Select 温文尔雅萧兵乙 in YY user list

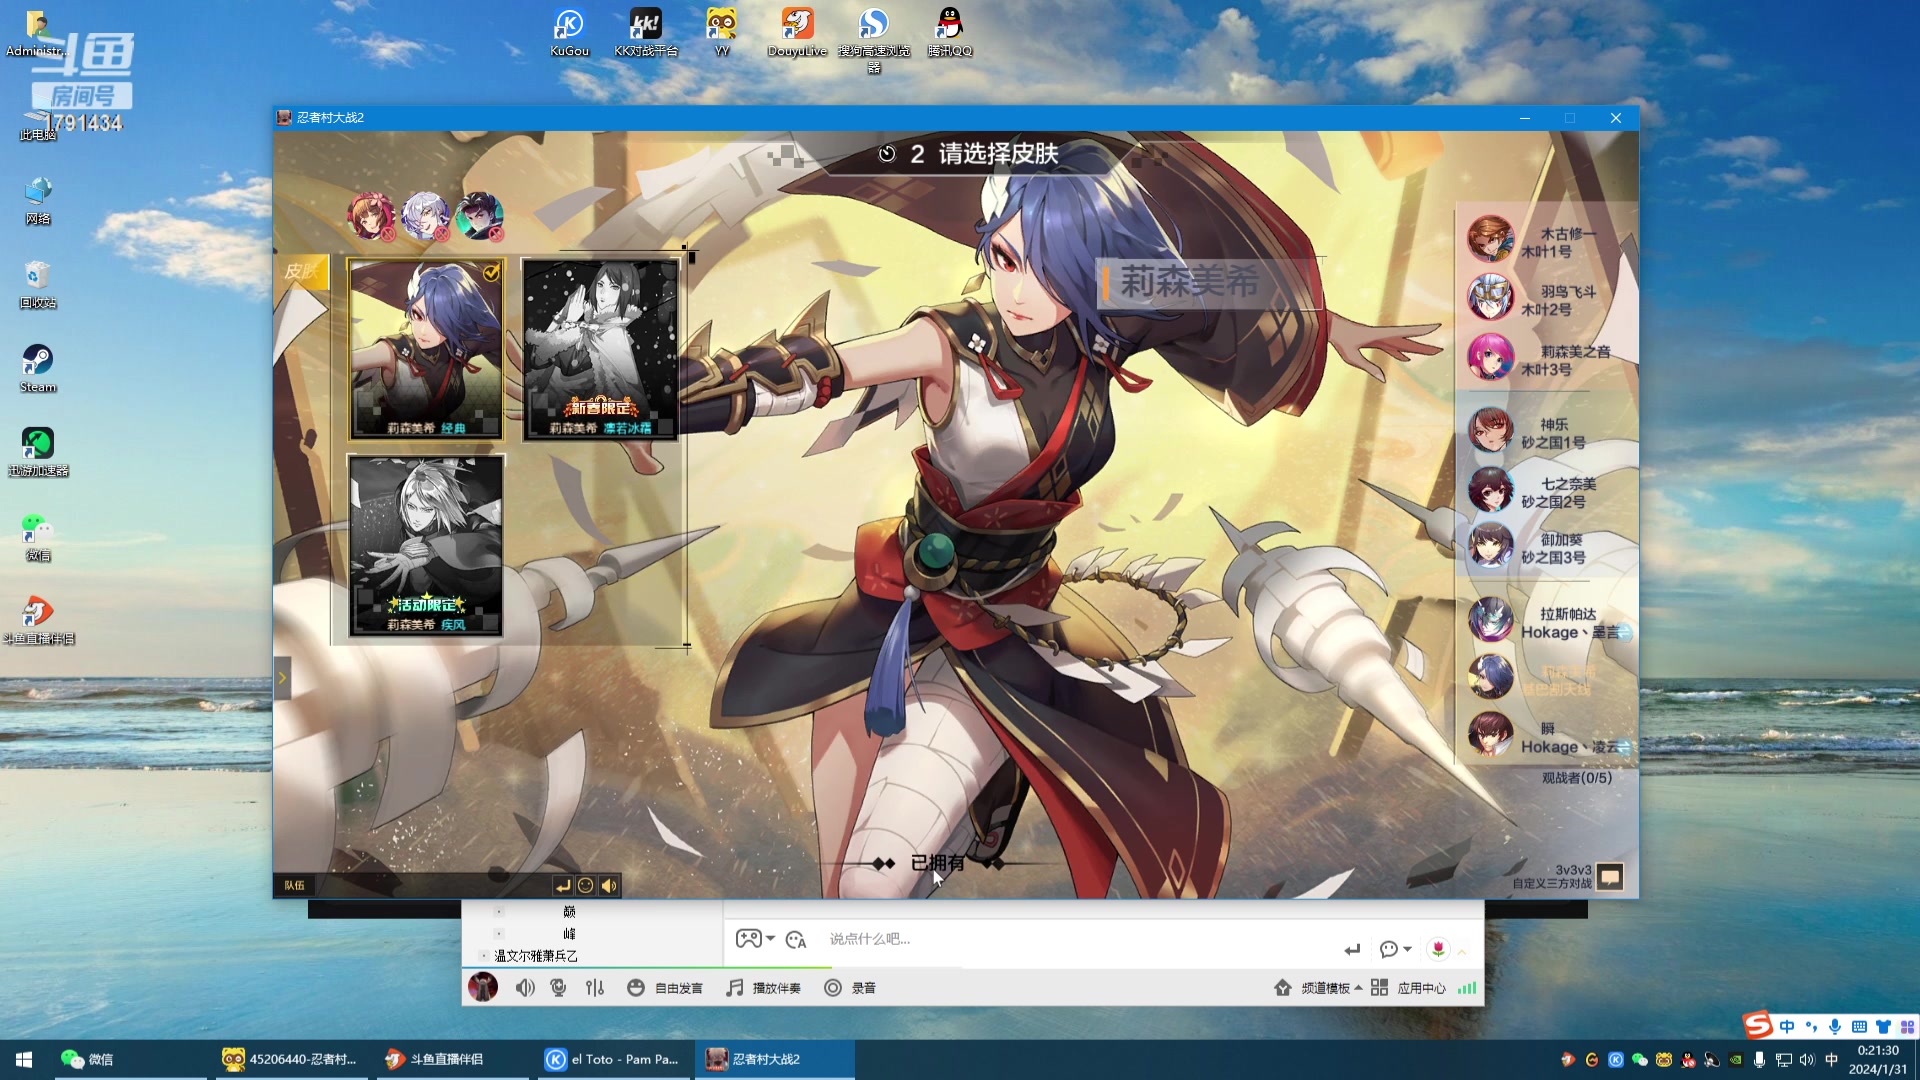point(536,956)
